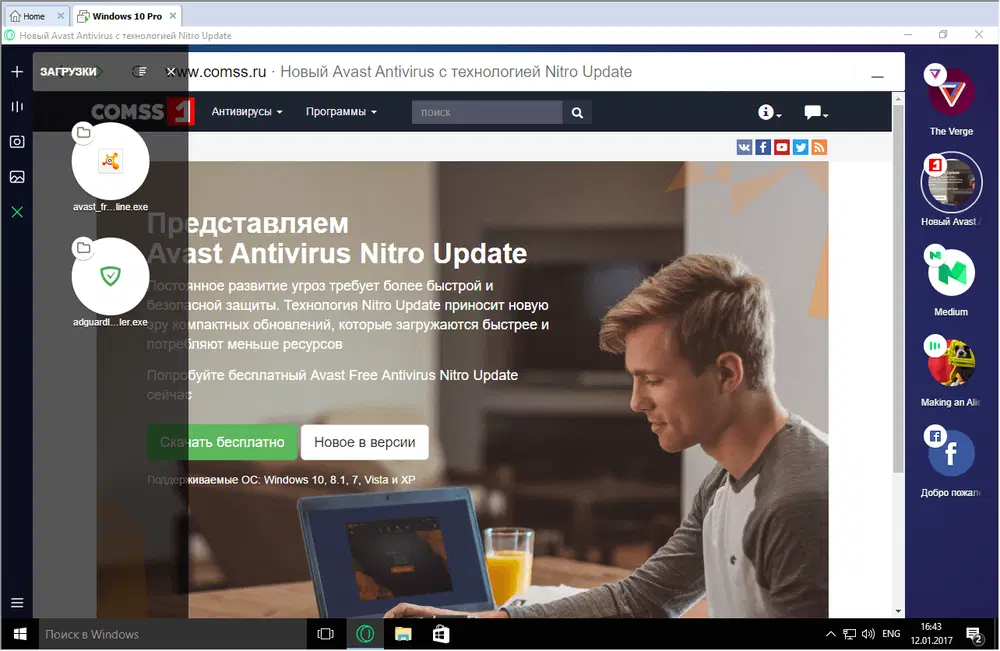Close the ЗАГРУЗКИ downloads panel
This screenshot has width=1000, height=651.
(x=170, y=71)
